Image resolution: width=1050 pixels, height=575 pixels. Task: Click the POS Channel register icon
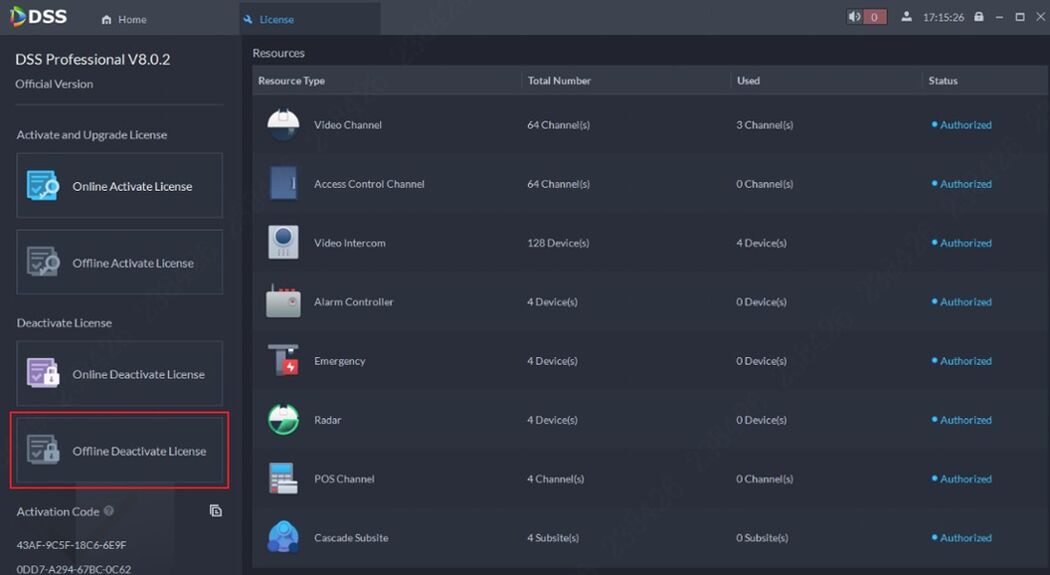click(x=283, y=479)
